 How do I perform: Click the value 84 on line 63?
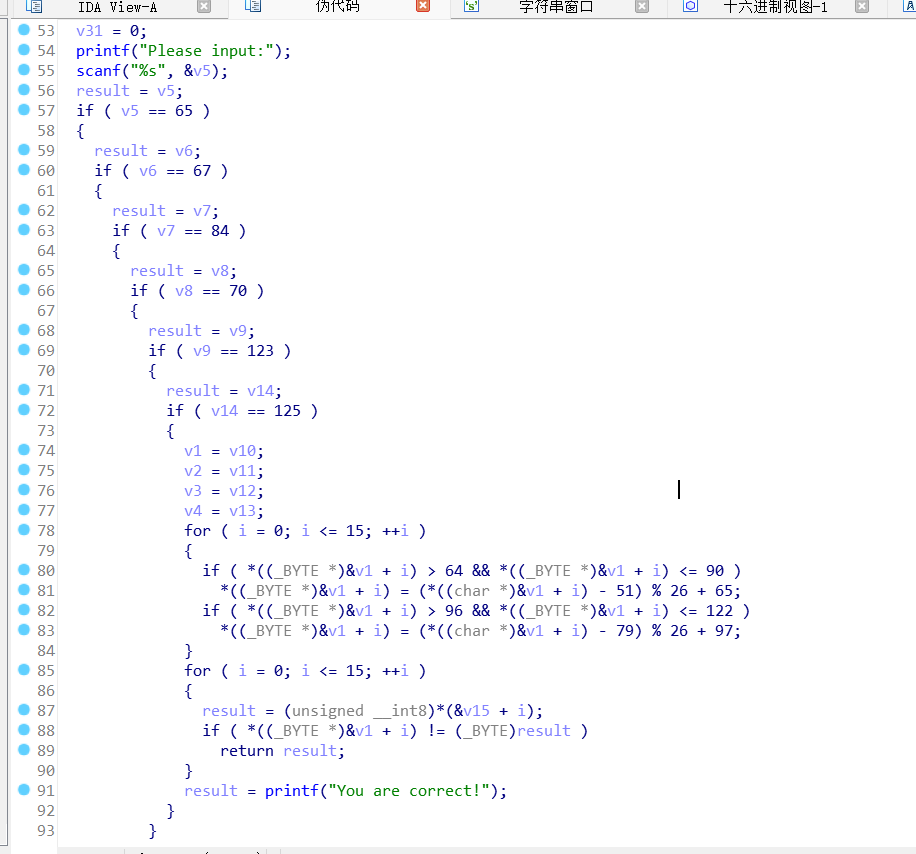pos(220,231)
